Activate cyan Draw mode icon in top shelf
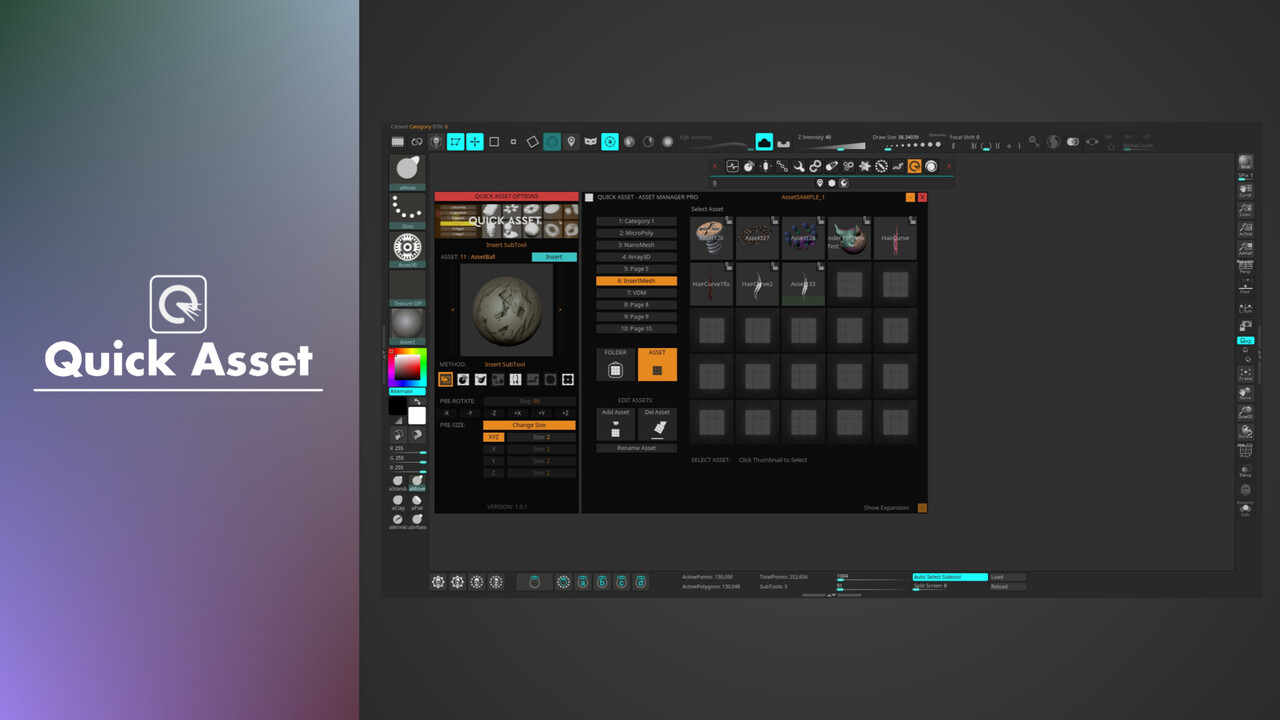This screenshot has height=720, width=1280. tap(455, 142)
